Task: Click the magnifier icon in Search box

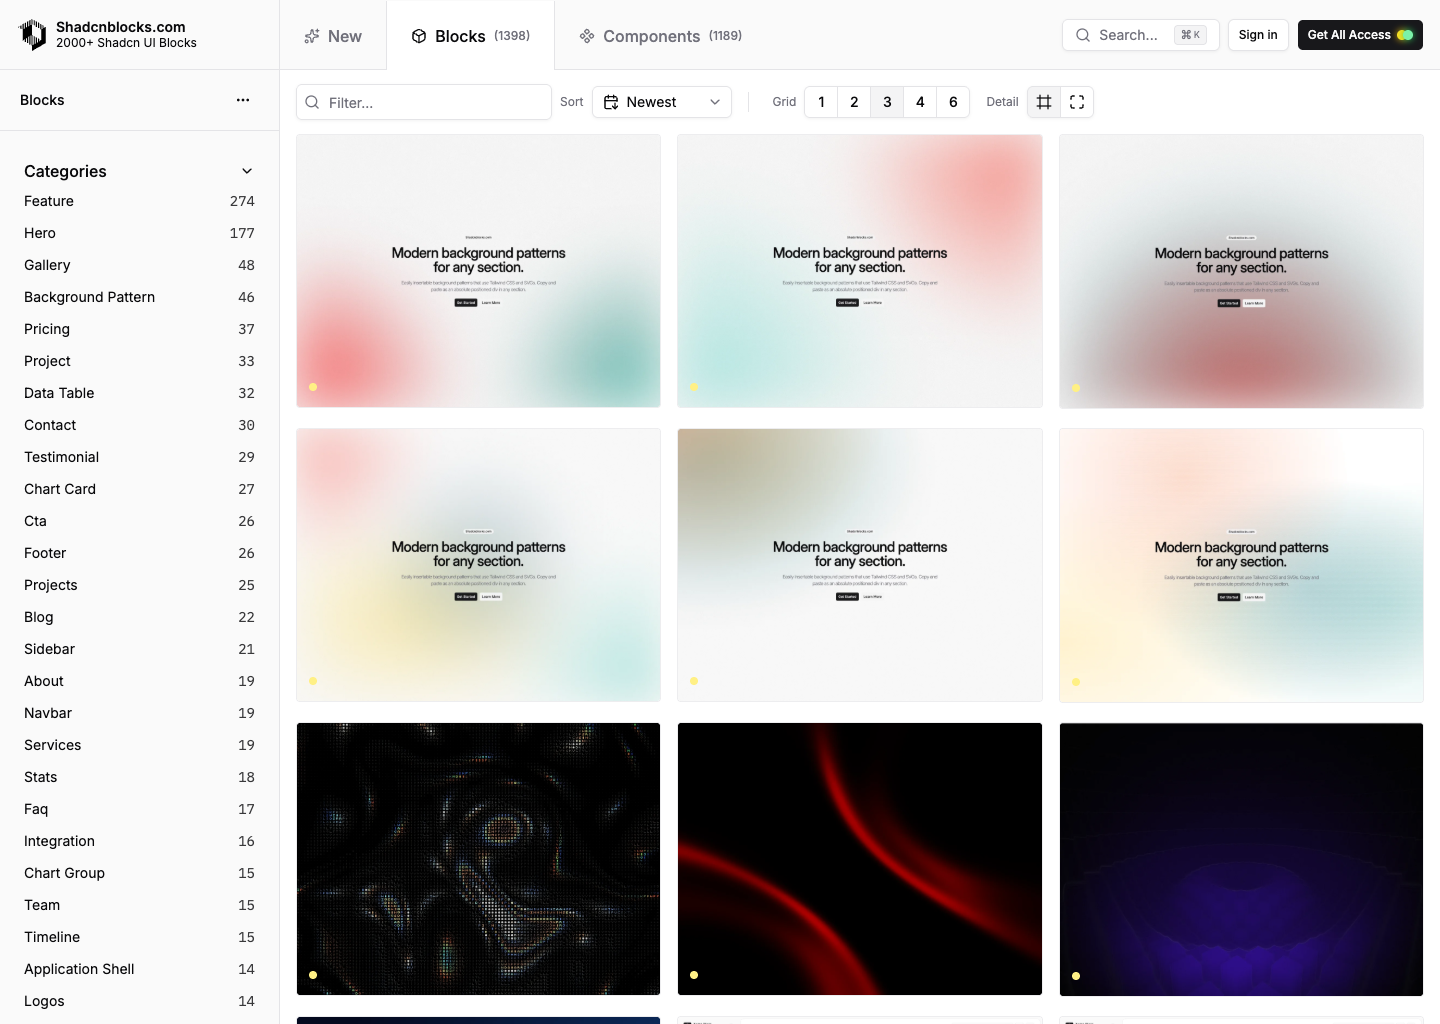Action: 1083,35
